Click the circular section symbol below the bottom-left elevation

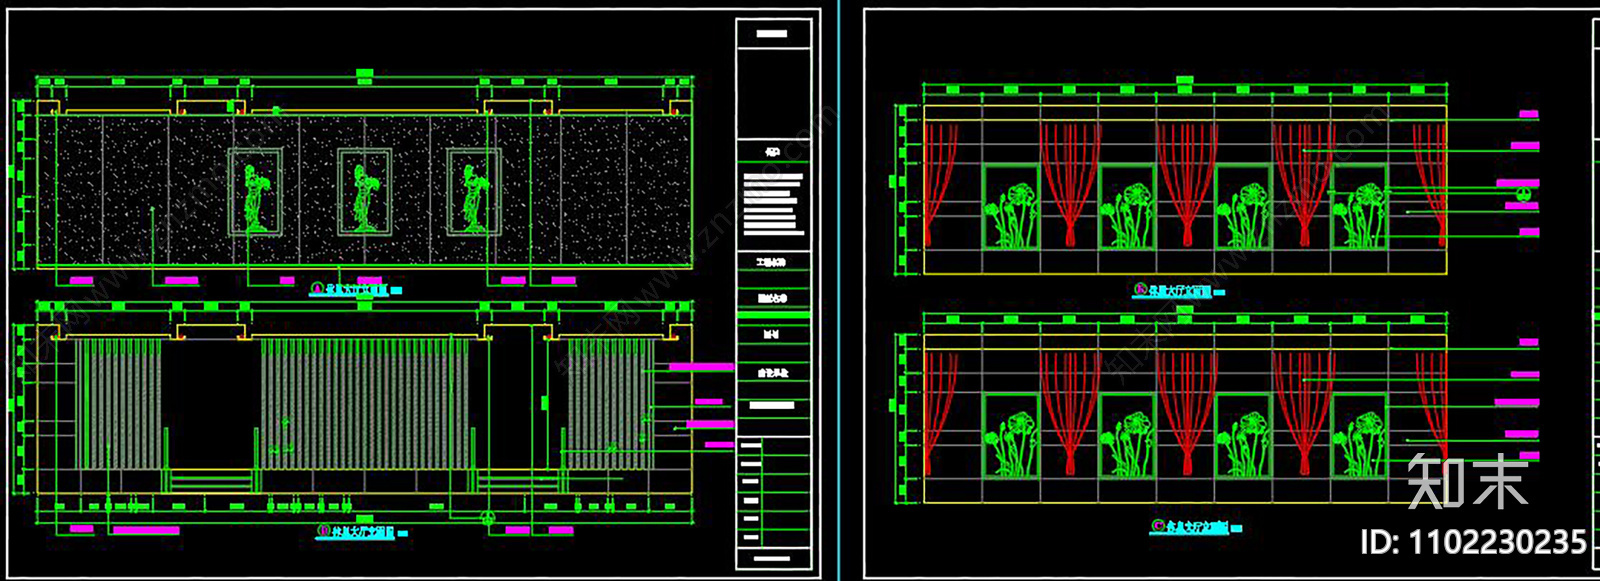[488, 518]
